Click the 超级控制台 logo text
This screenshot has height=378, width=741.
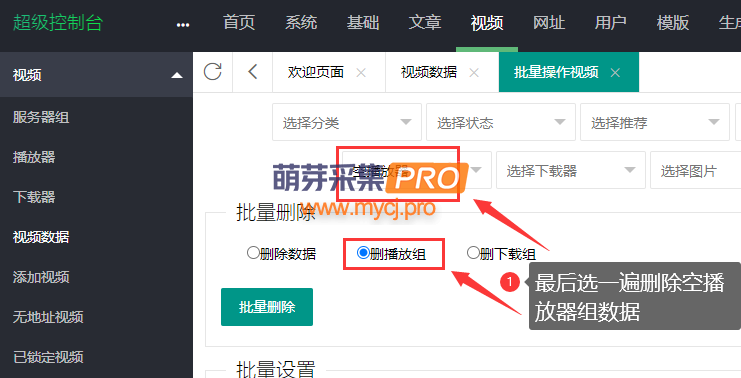58,23
